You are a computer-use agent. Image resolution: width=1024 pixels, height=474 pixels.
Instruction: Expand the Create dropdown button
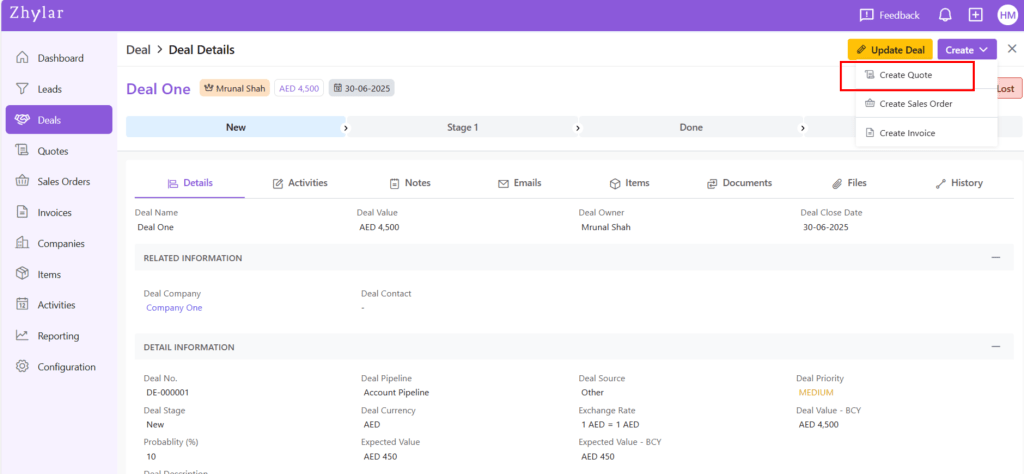[966, 50]
